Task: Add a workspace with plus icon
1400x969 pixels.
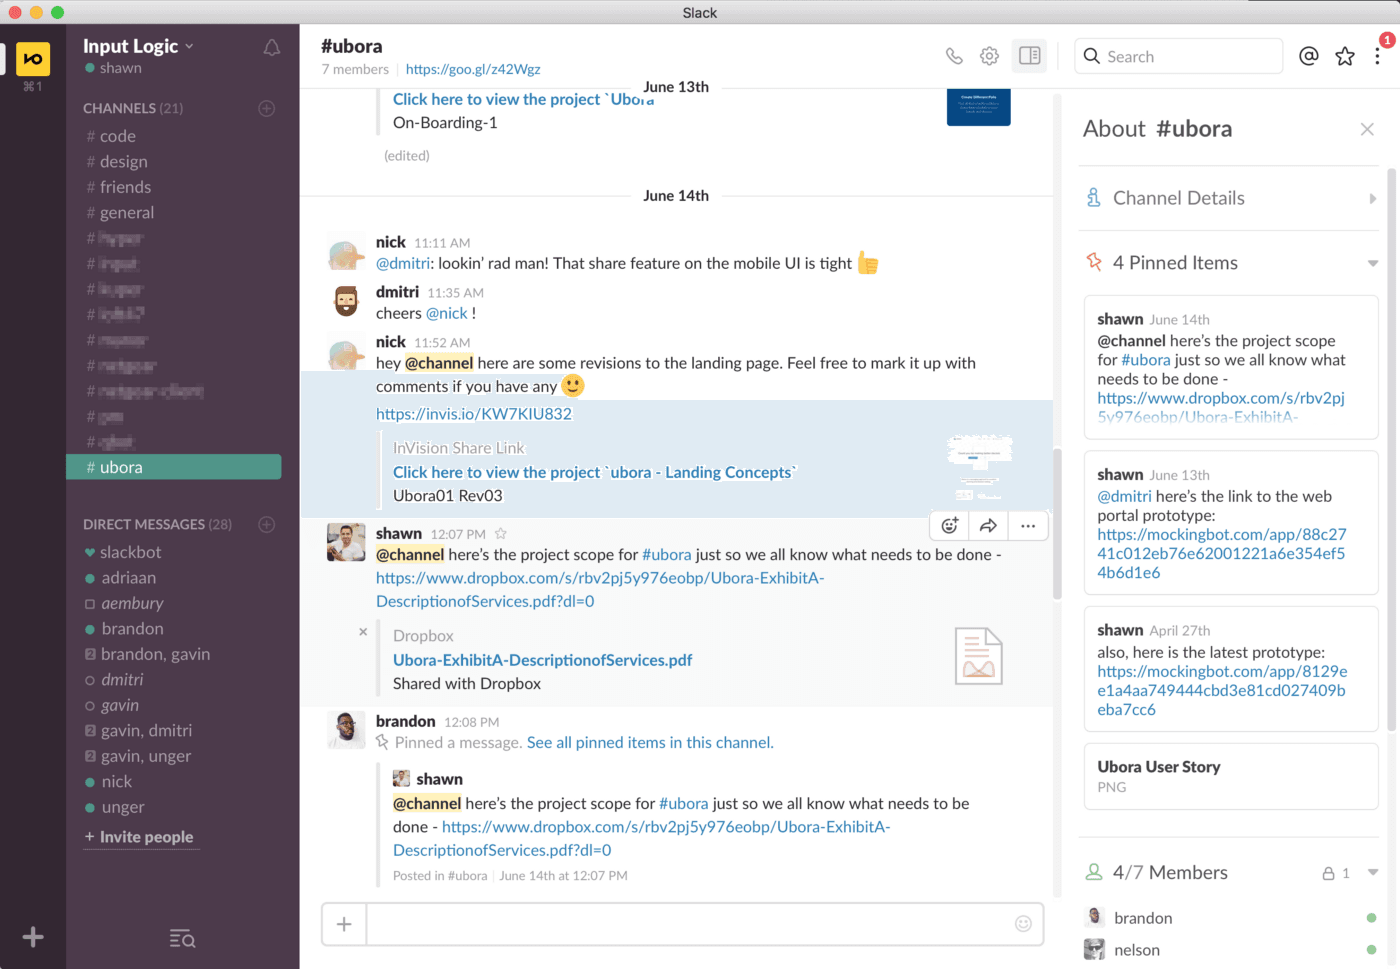Action: pyautogui.click(x=33, y=937)
